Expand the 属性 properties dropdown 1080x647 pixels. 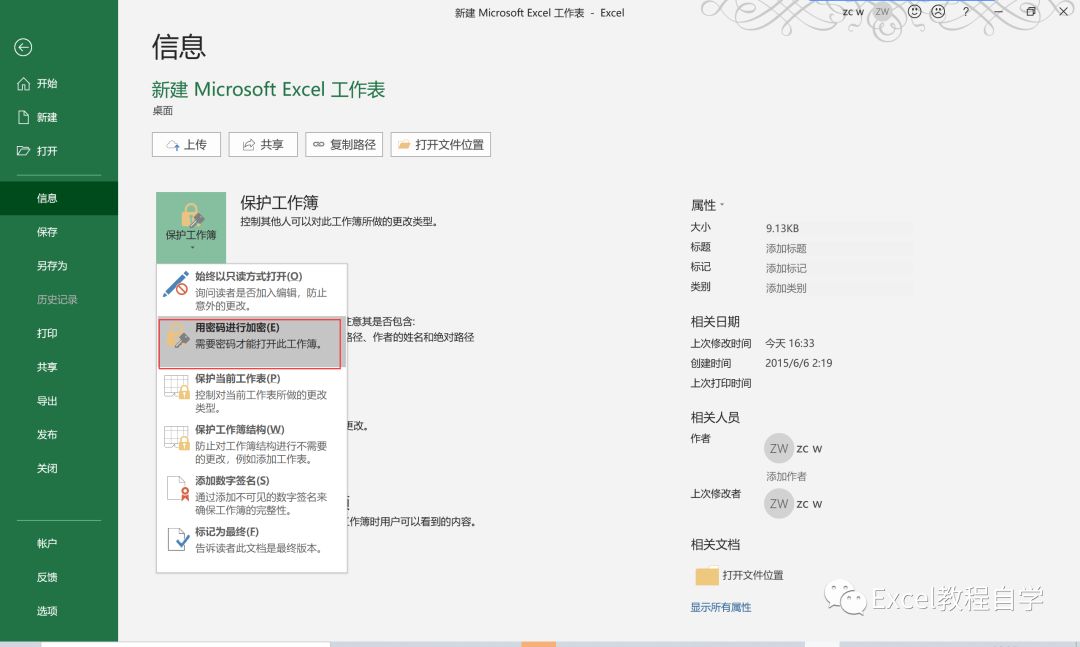707,205
